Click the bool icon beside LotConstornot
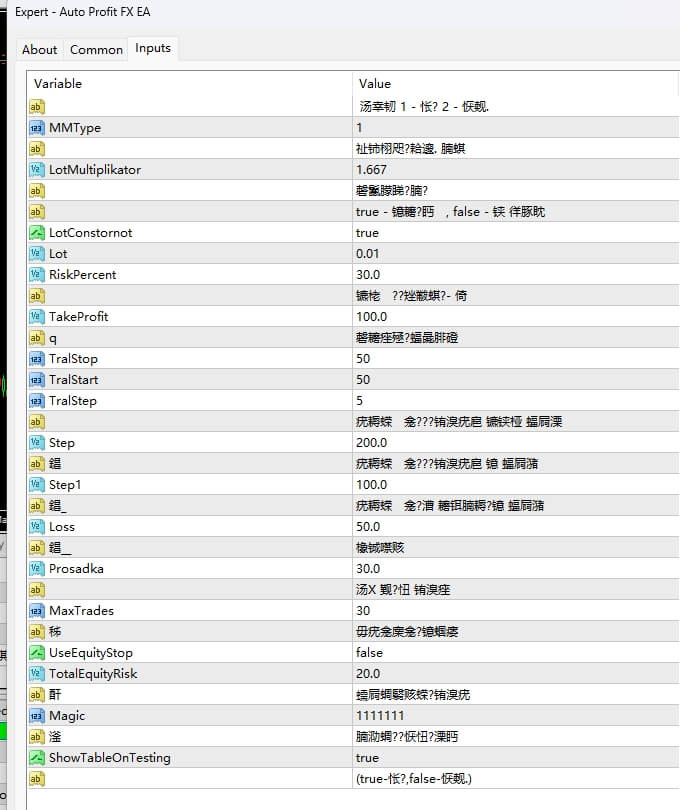 [37, 232]
